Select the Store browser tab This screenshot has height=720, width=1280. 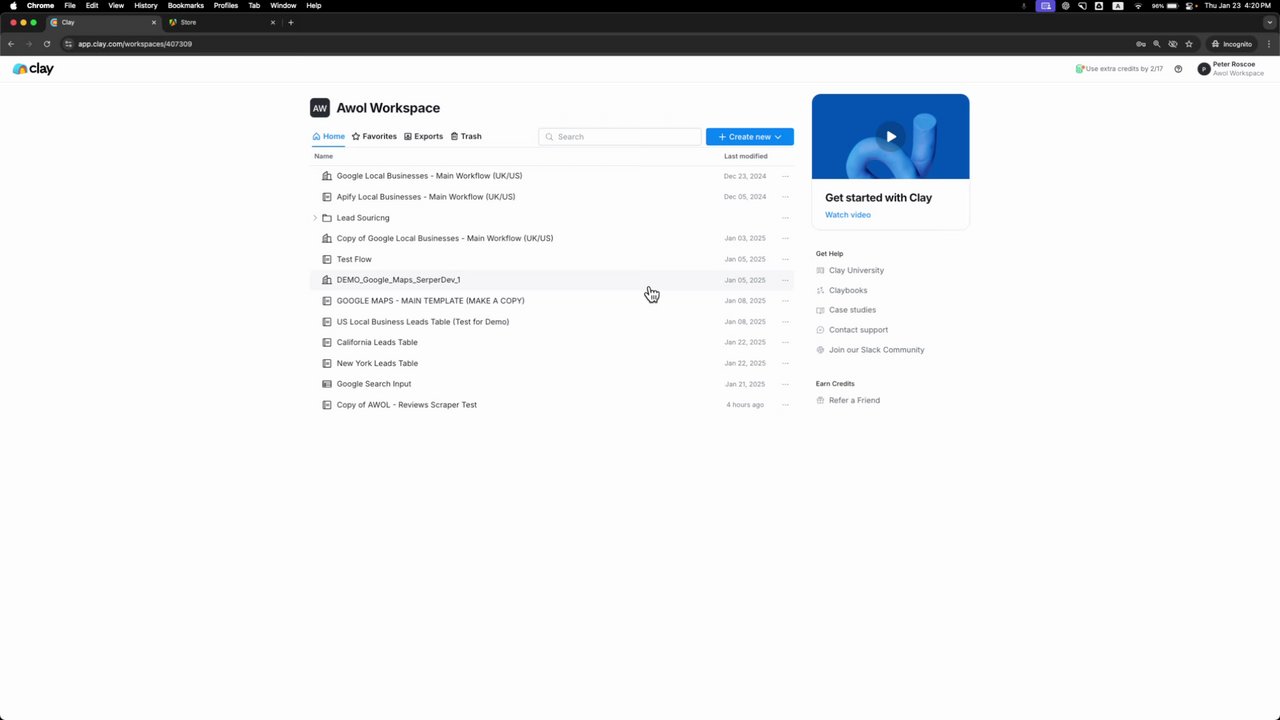click(x=222, y=22)
